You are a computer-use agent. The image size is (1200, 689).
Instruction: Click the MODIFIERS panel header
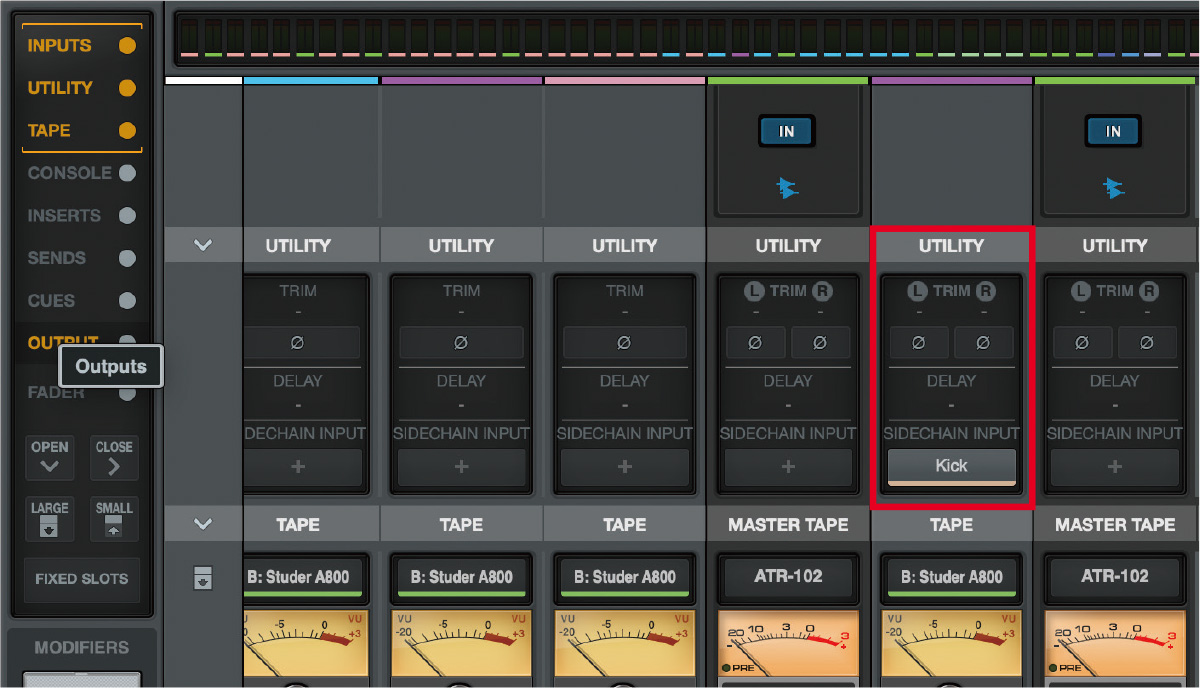pyautogui.click(x=82, y=648)
